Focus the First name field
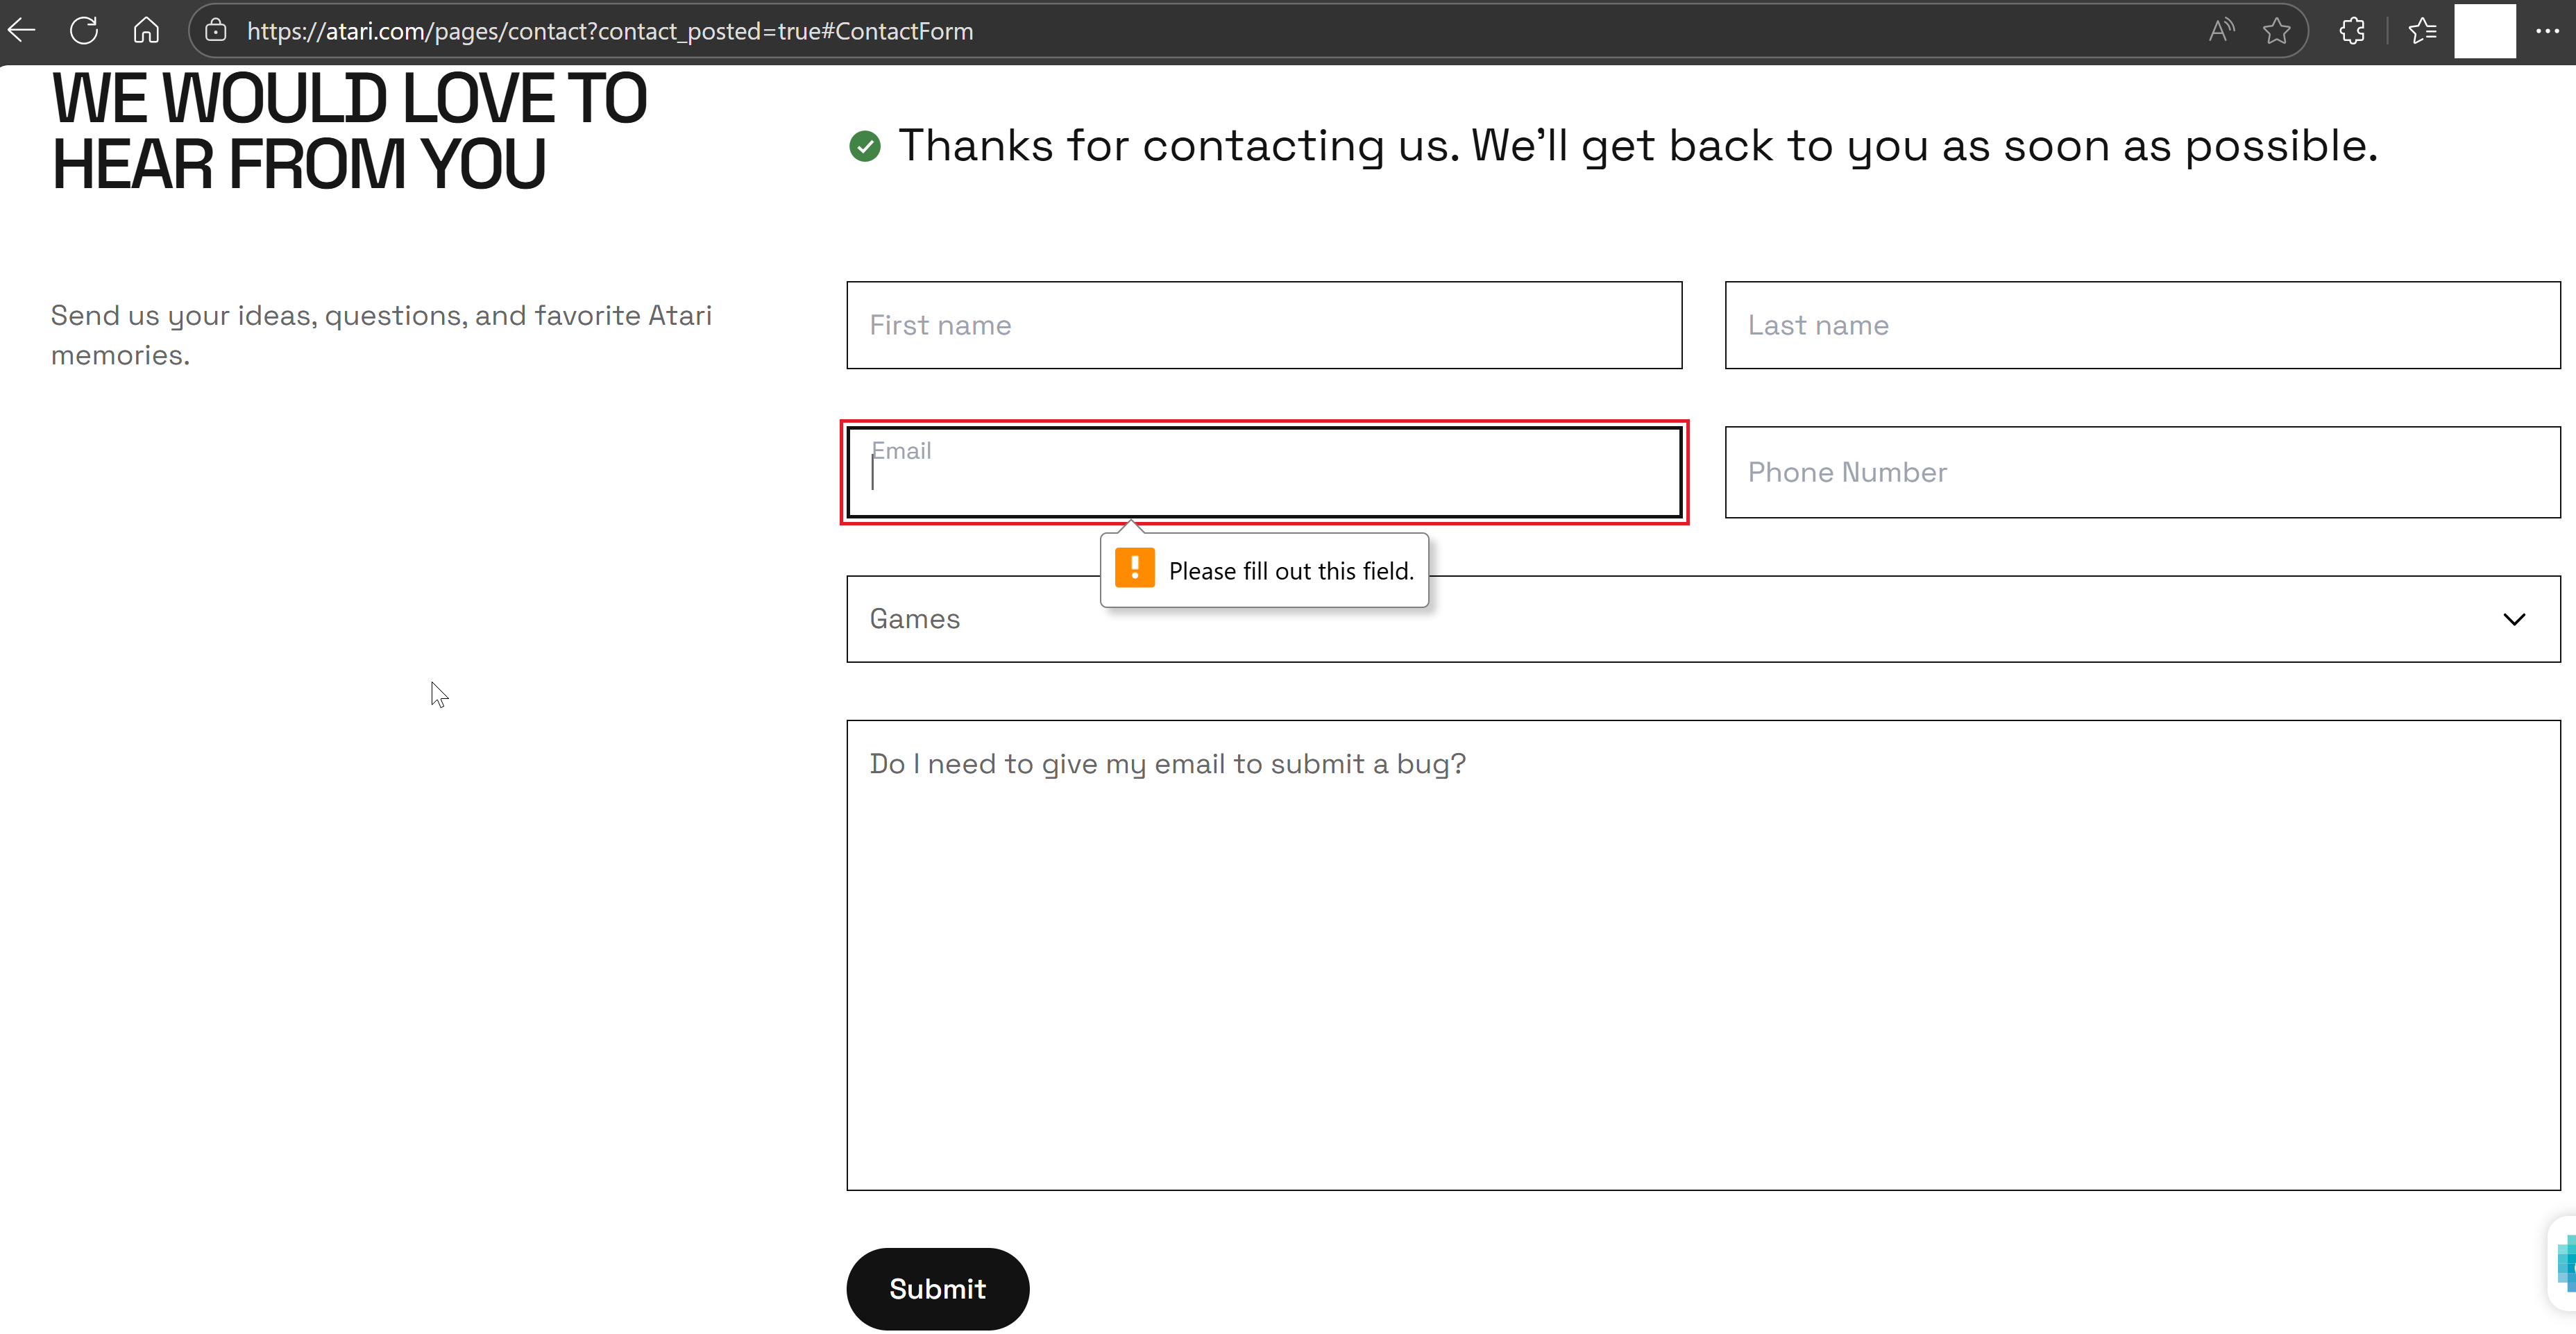The image size is (2576, 1334). pos(1264,325)
